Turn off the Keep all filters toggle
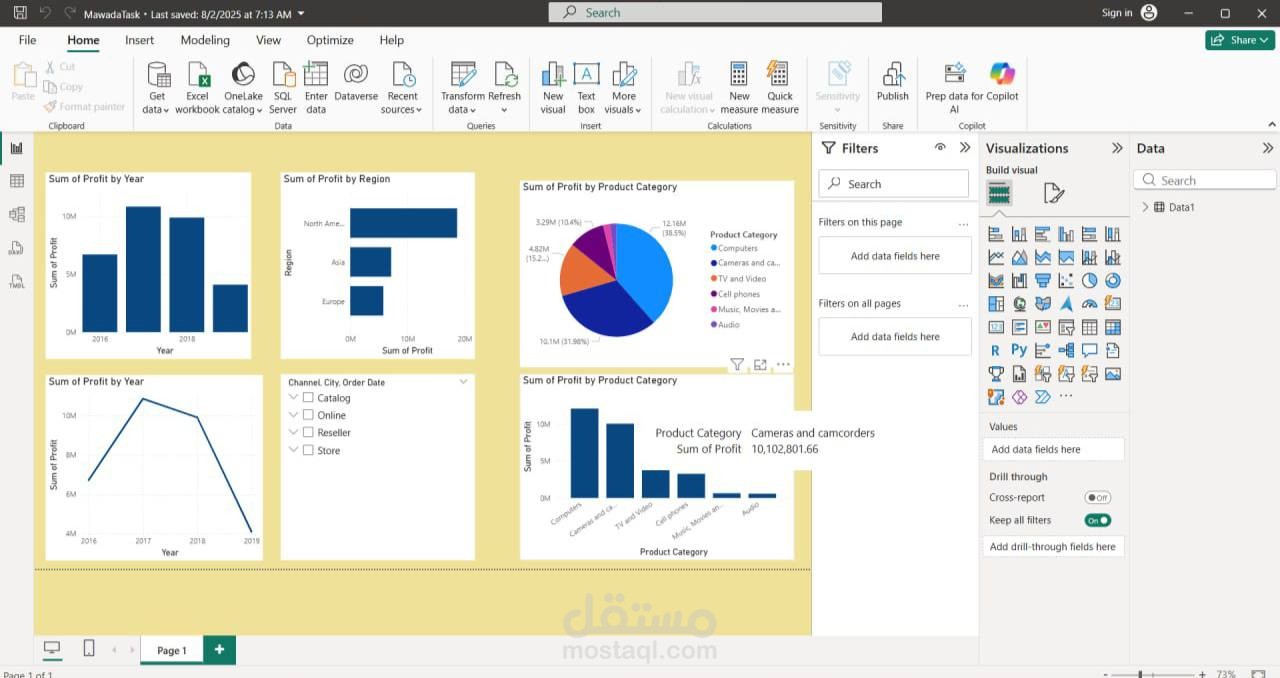Screen dimensions: 1280x678 [1097, 520]
